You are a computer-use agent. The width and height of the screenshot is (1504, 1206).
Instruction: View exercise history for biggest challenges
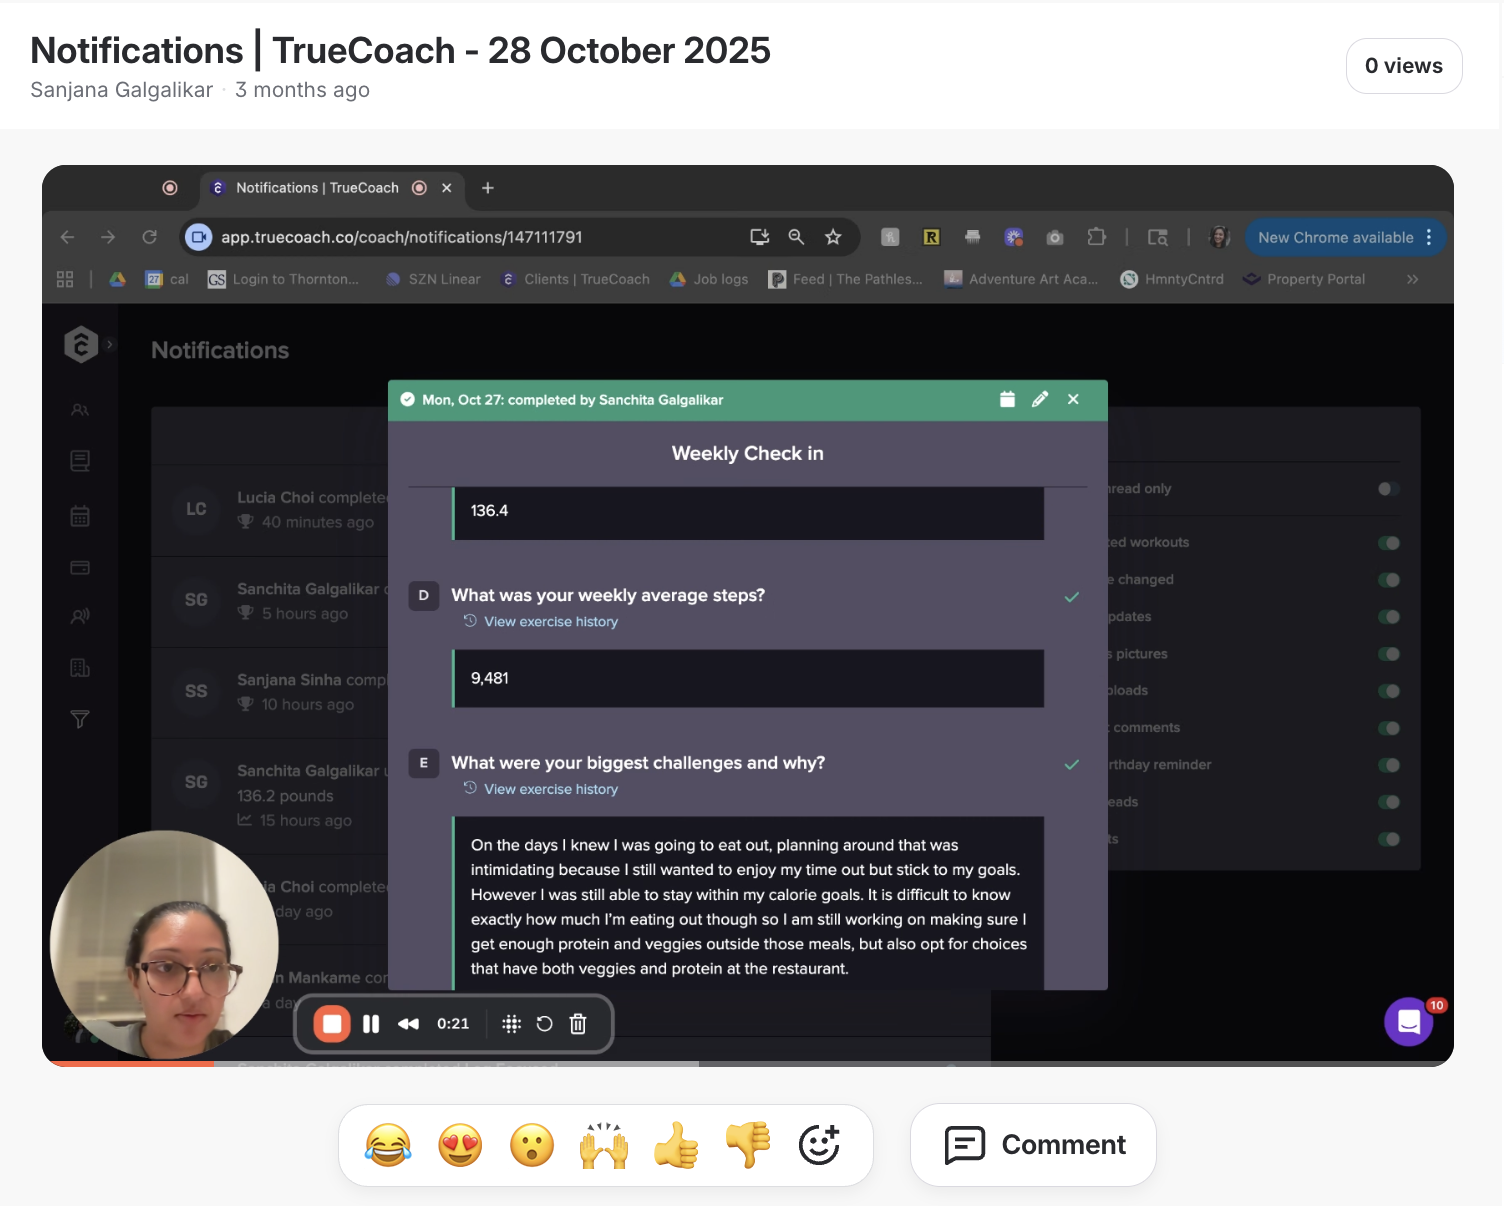tap(551, 789)
